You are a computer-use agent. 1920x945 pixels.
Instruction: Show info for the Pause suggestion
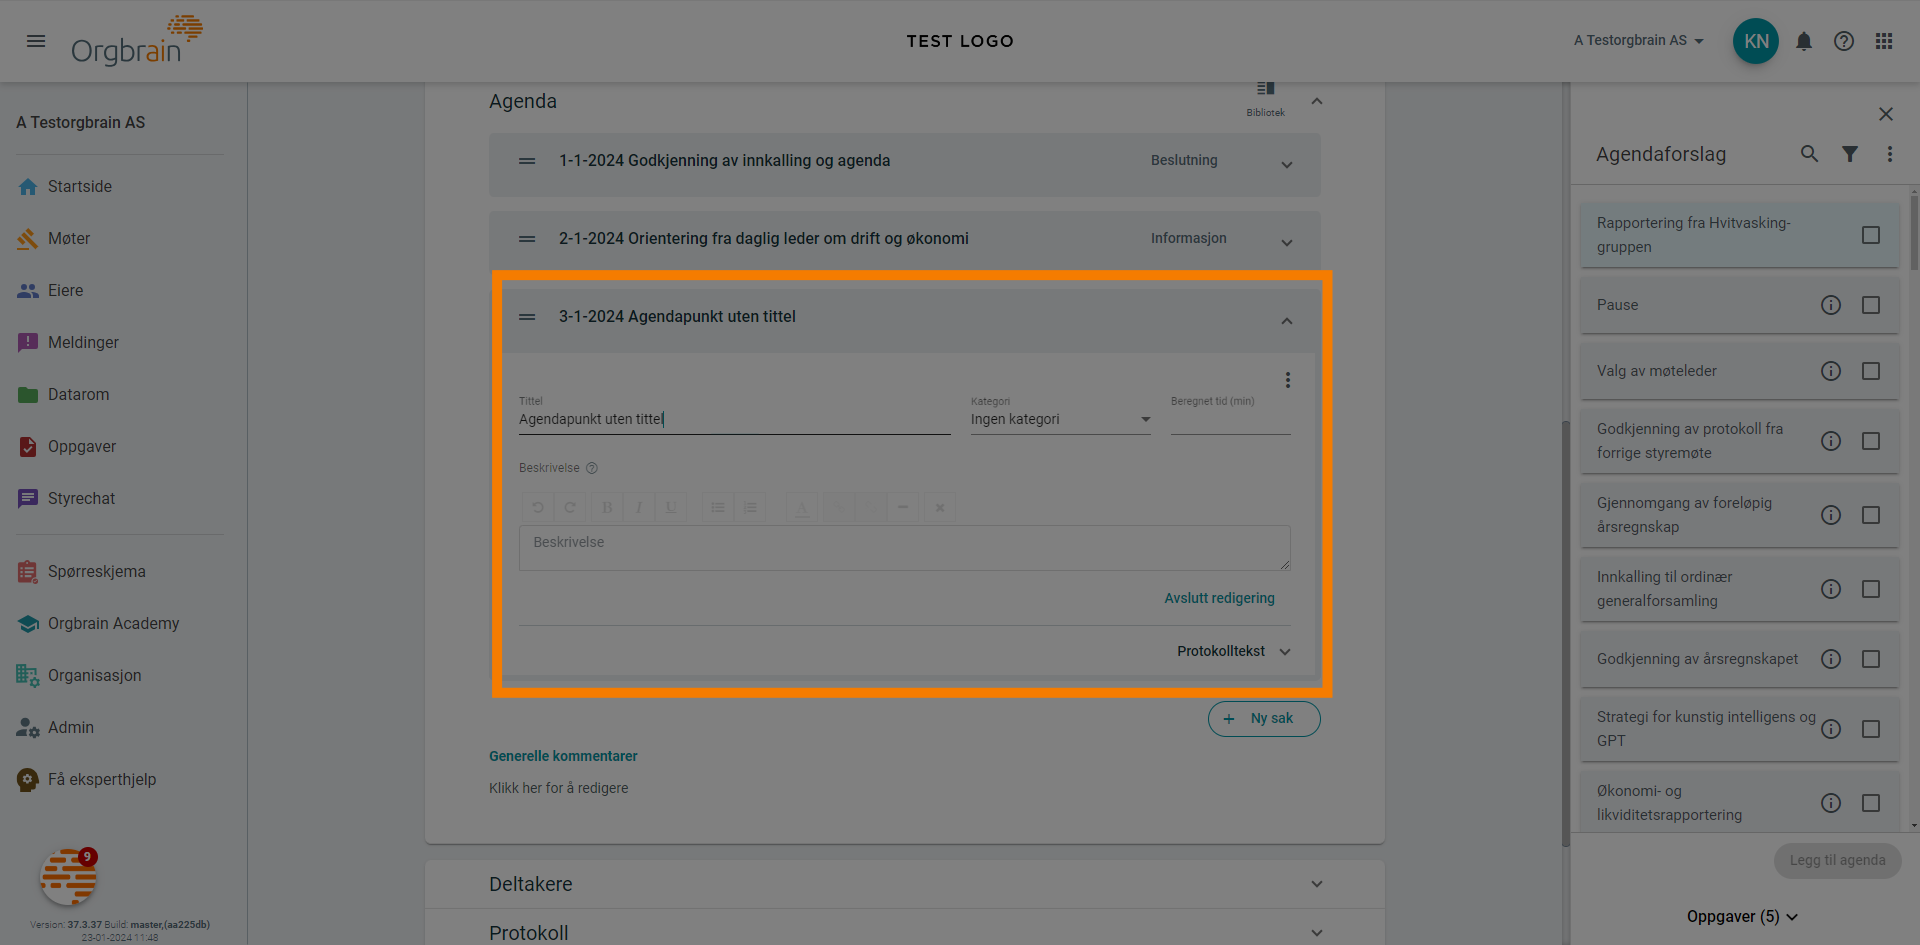click(1831, 305)
